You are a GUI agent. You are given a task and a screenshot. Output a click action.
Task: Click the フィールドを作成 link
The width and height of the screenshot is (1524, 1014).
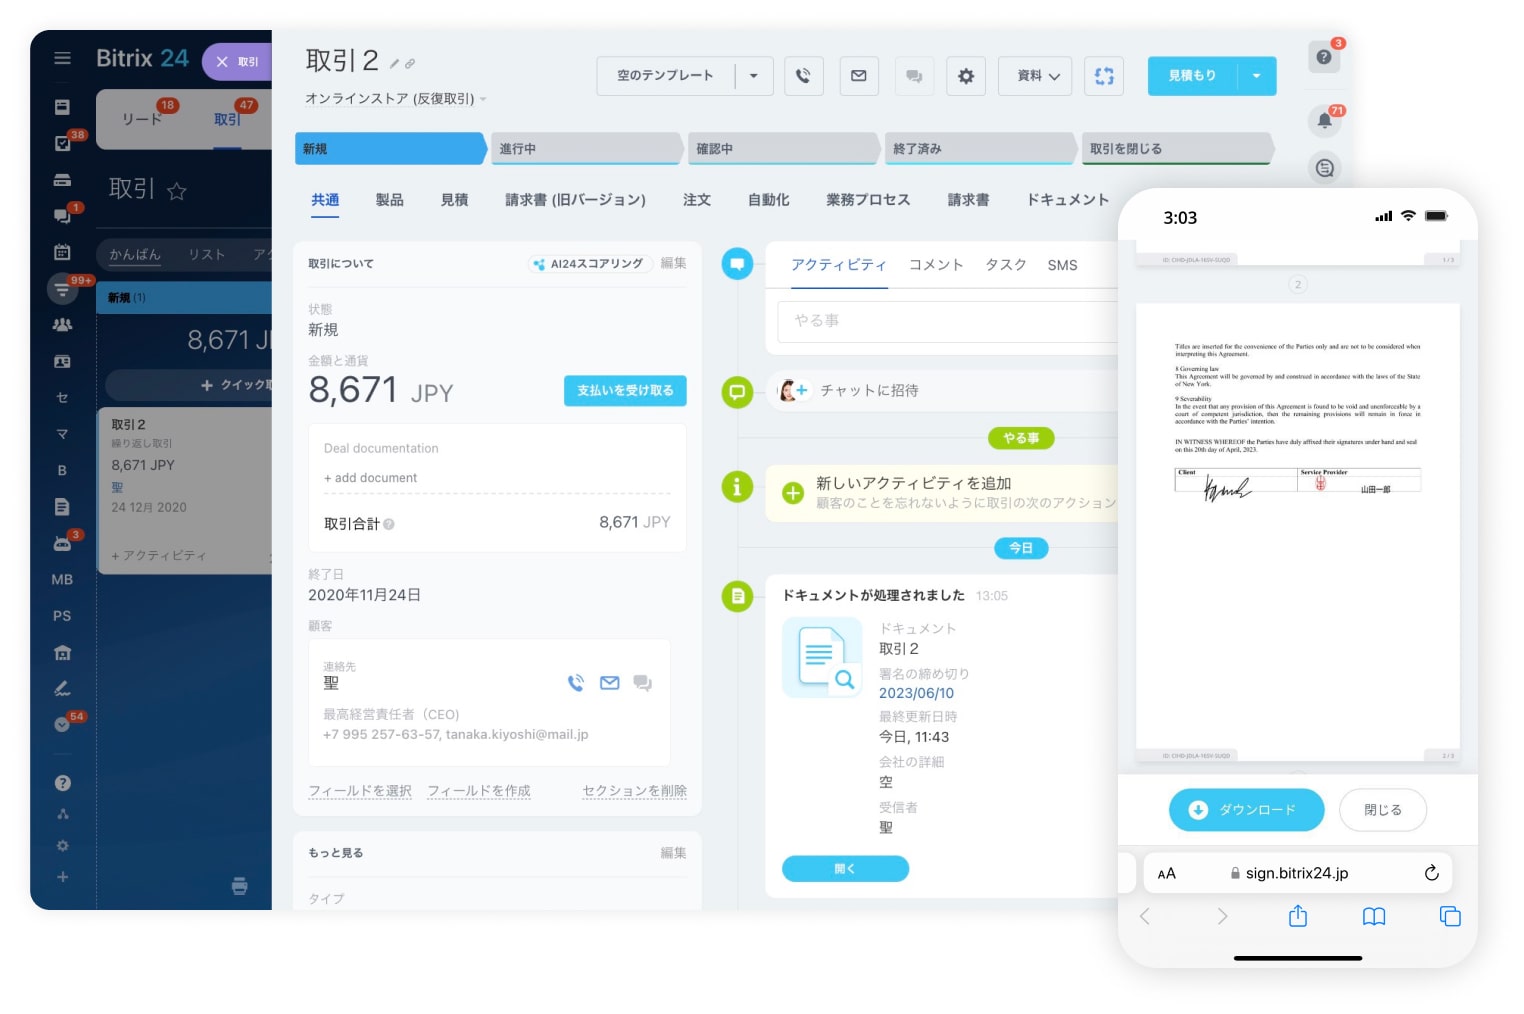point(479,791)
